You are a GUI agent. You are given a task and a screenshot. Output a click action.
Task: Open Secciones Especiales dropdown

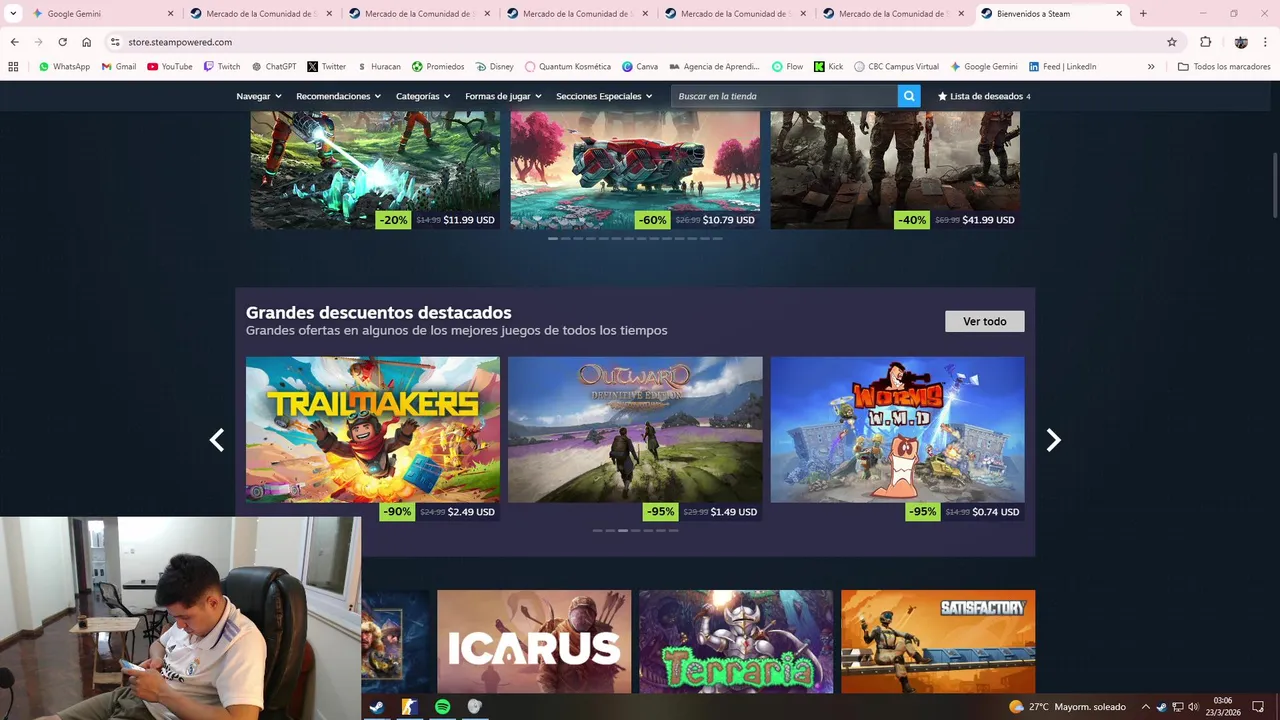604,96
